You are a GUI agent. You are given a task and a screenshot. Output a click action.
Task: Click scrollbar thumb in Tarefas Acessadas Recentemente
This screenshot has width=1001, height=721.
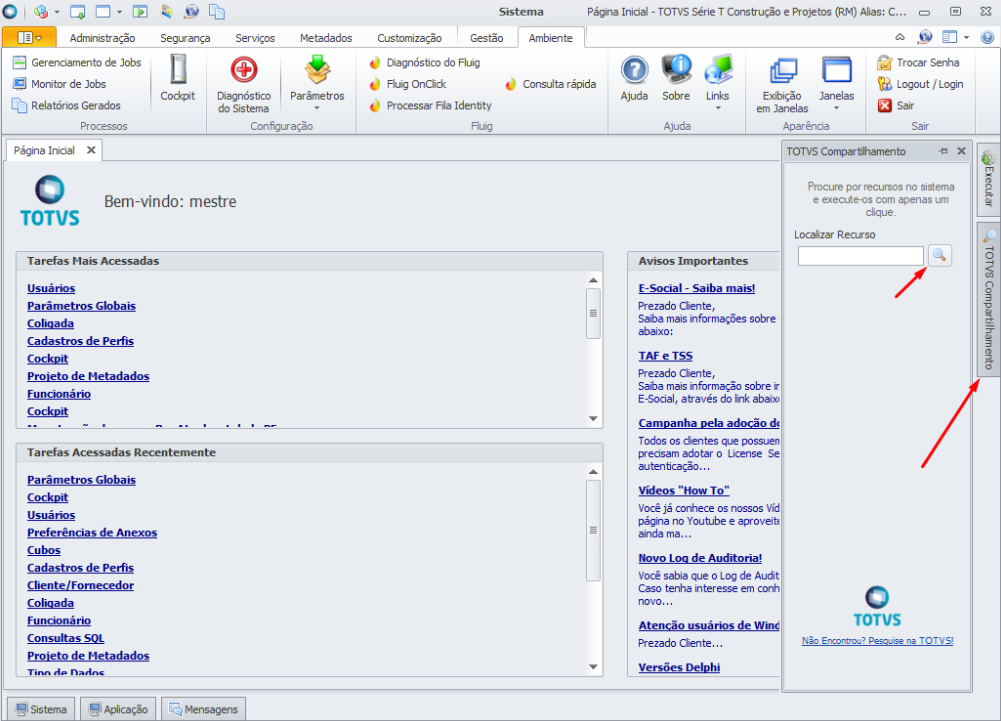coord(593,530)
